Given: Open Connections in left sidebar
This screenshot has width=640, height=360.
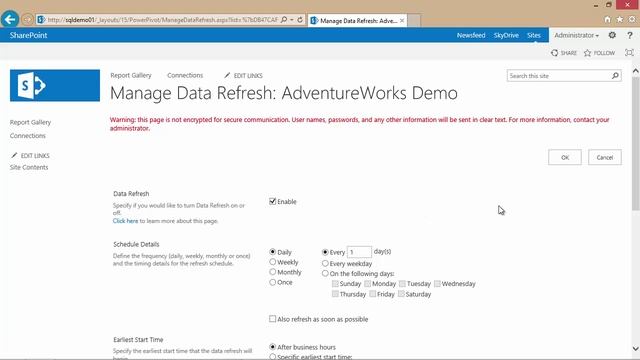Looking at the screenshot, I should coord(28,136).
